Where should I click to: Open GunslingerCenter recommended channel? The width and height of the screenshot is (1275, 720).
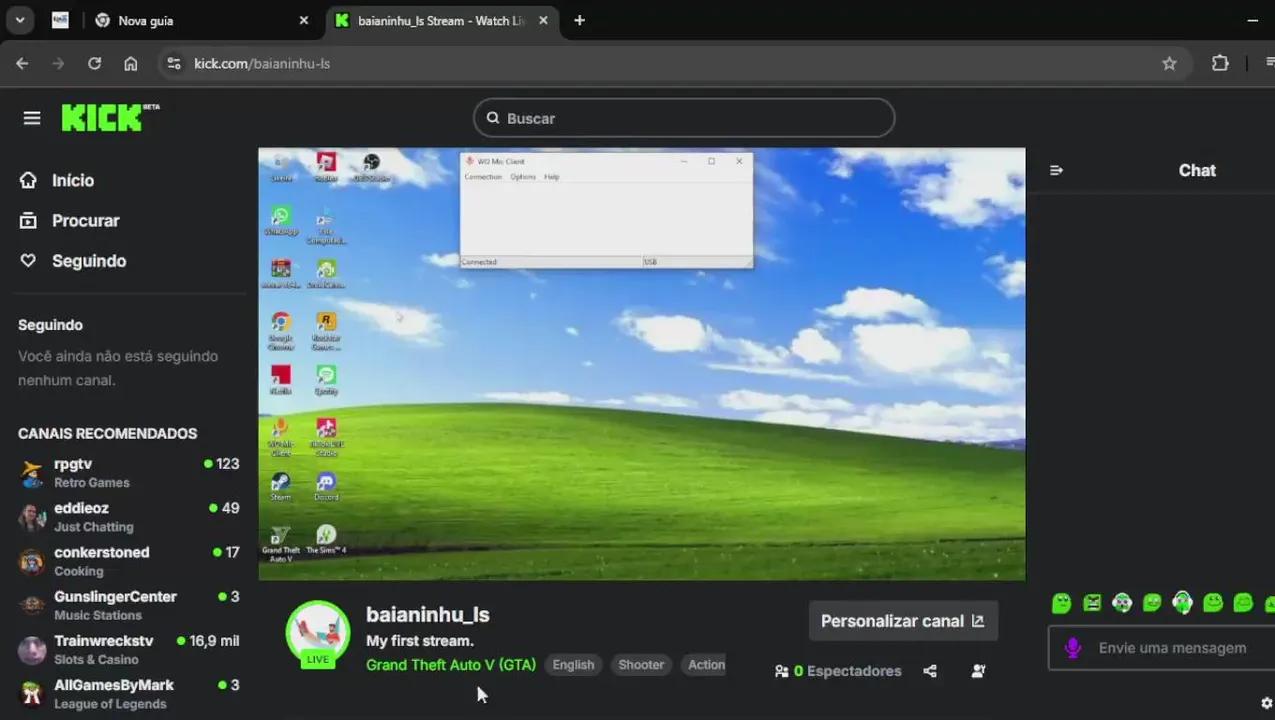tap(130, 605)
